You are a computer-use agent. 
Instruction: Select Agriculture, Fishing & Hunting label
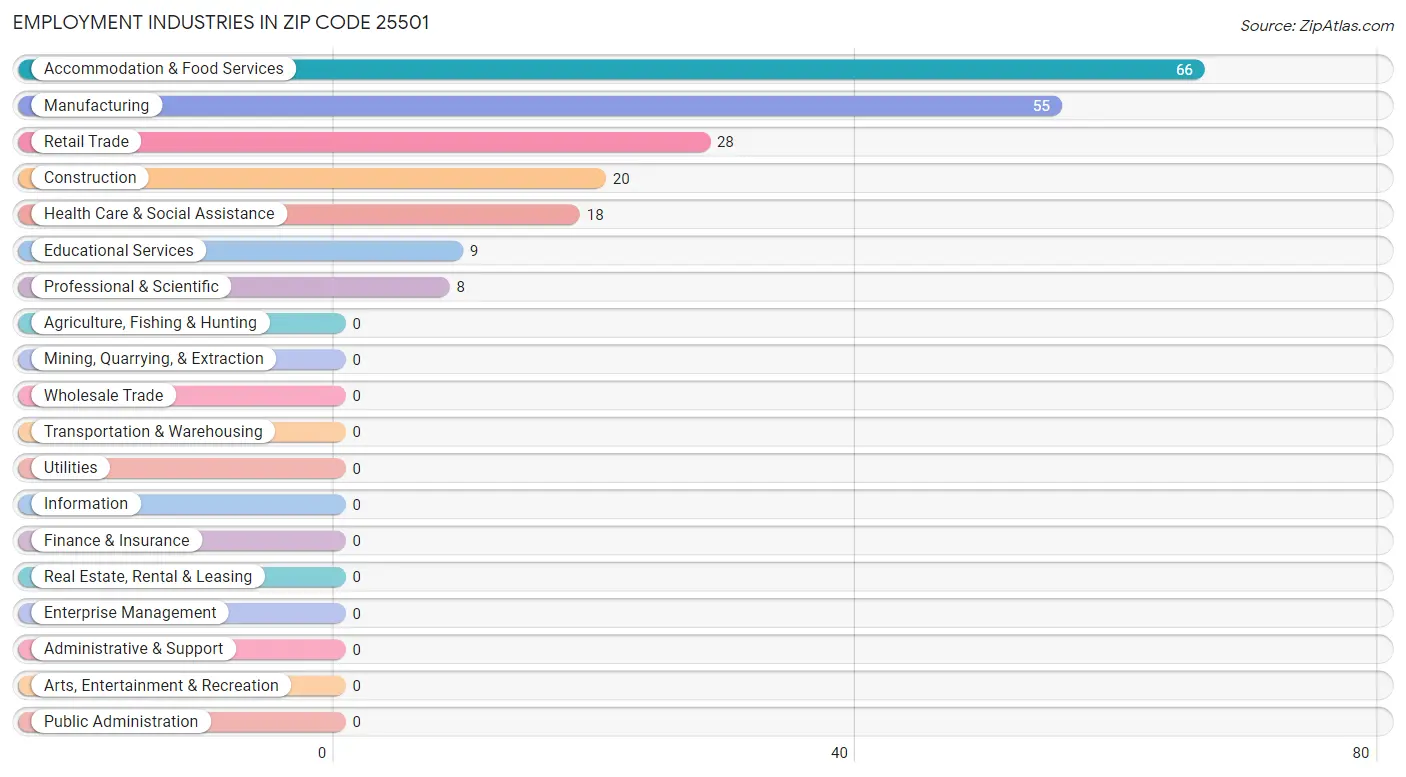tap(150, 322)
